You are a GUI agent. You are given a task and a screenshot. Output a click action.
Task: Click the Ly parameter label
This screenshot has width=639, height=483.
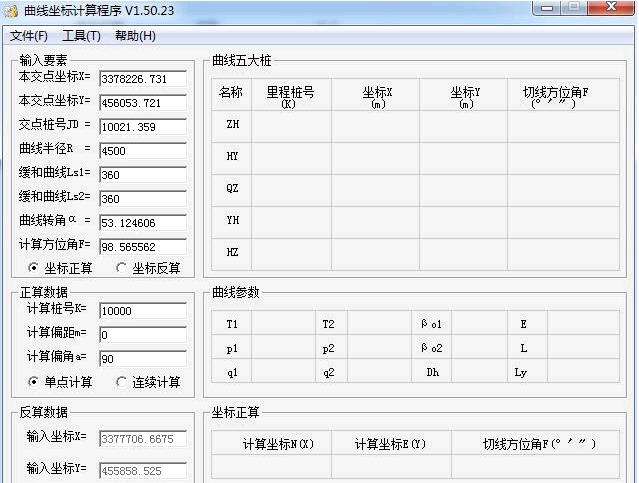coord(521,373)
